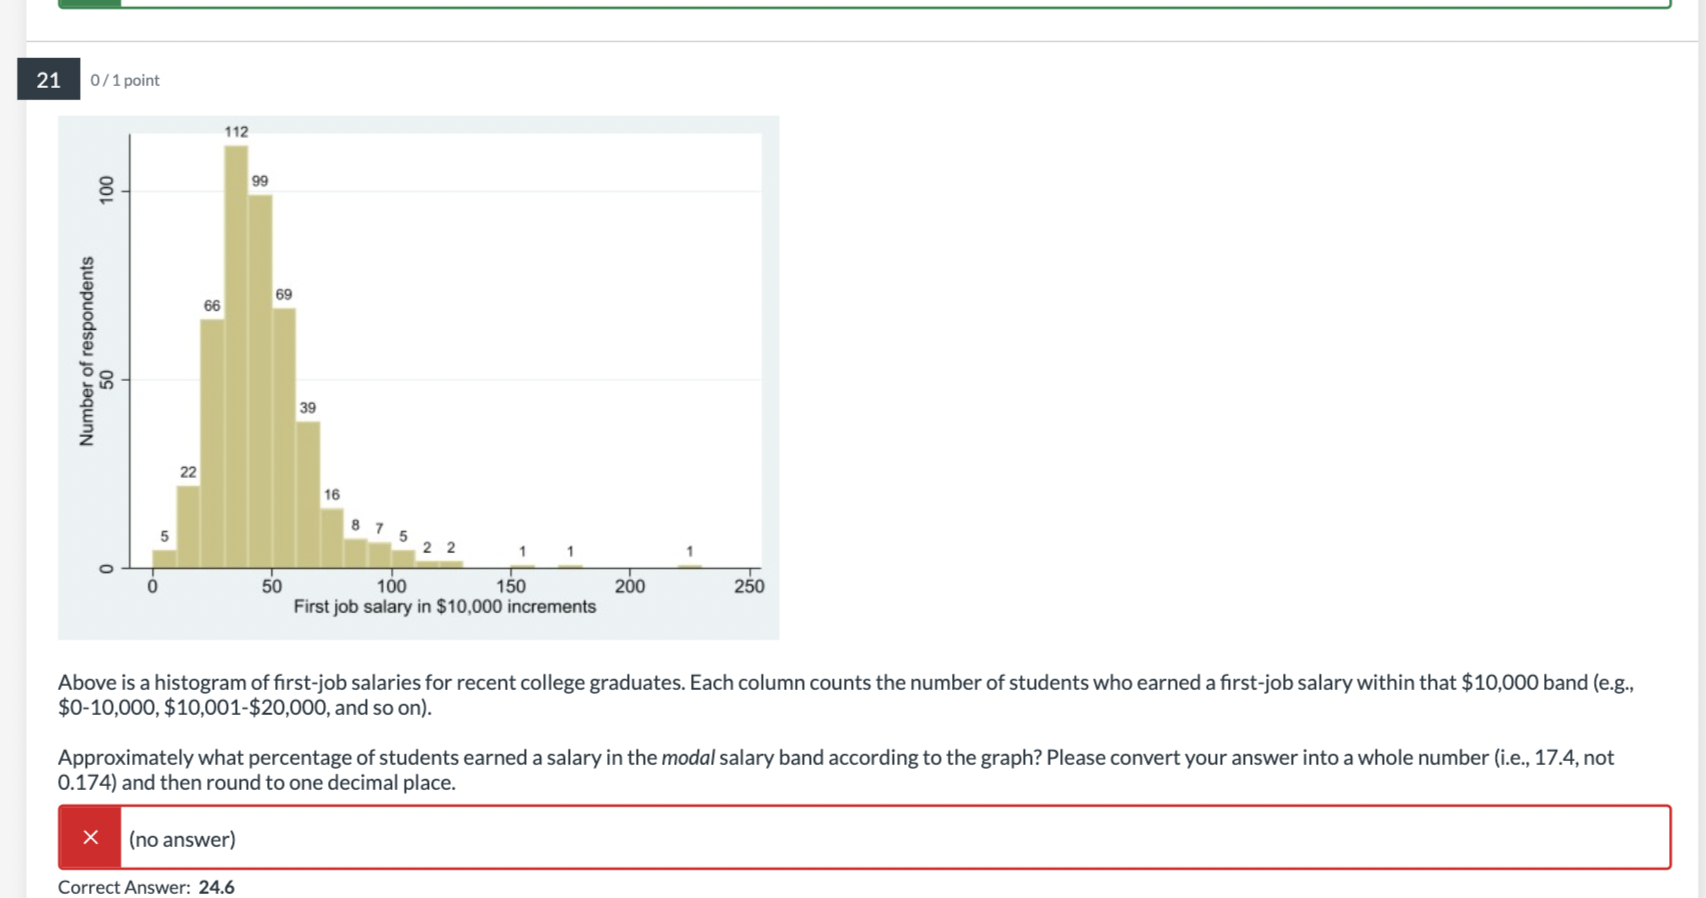Click the bar label "69" in histogram
This screenshot has width=1706, height=898.
point(284,294)
